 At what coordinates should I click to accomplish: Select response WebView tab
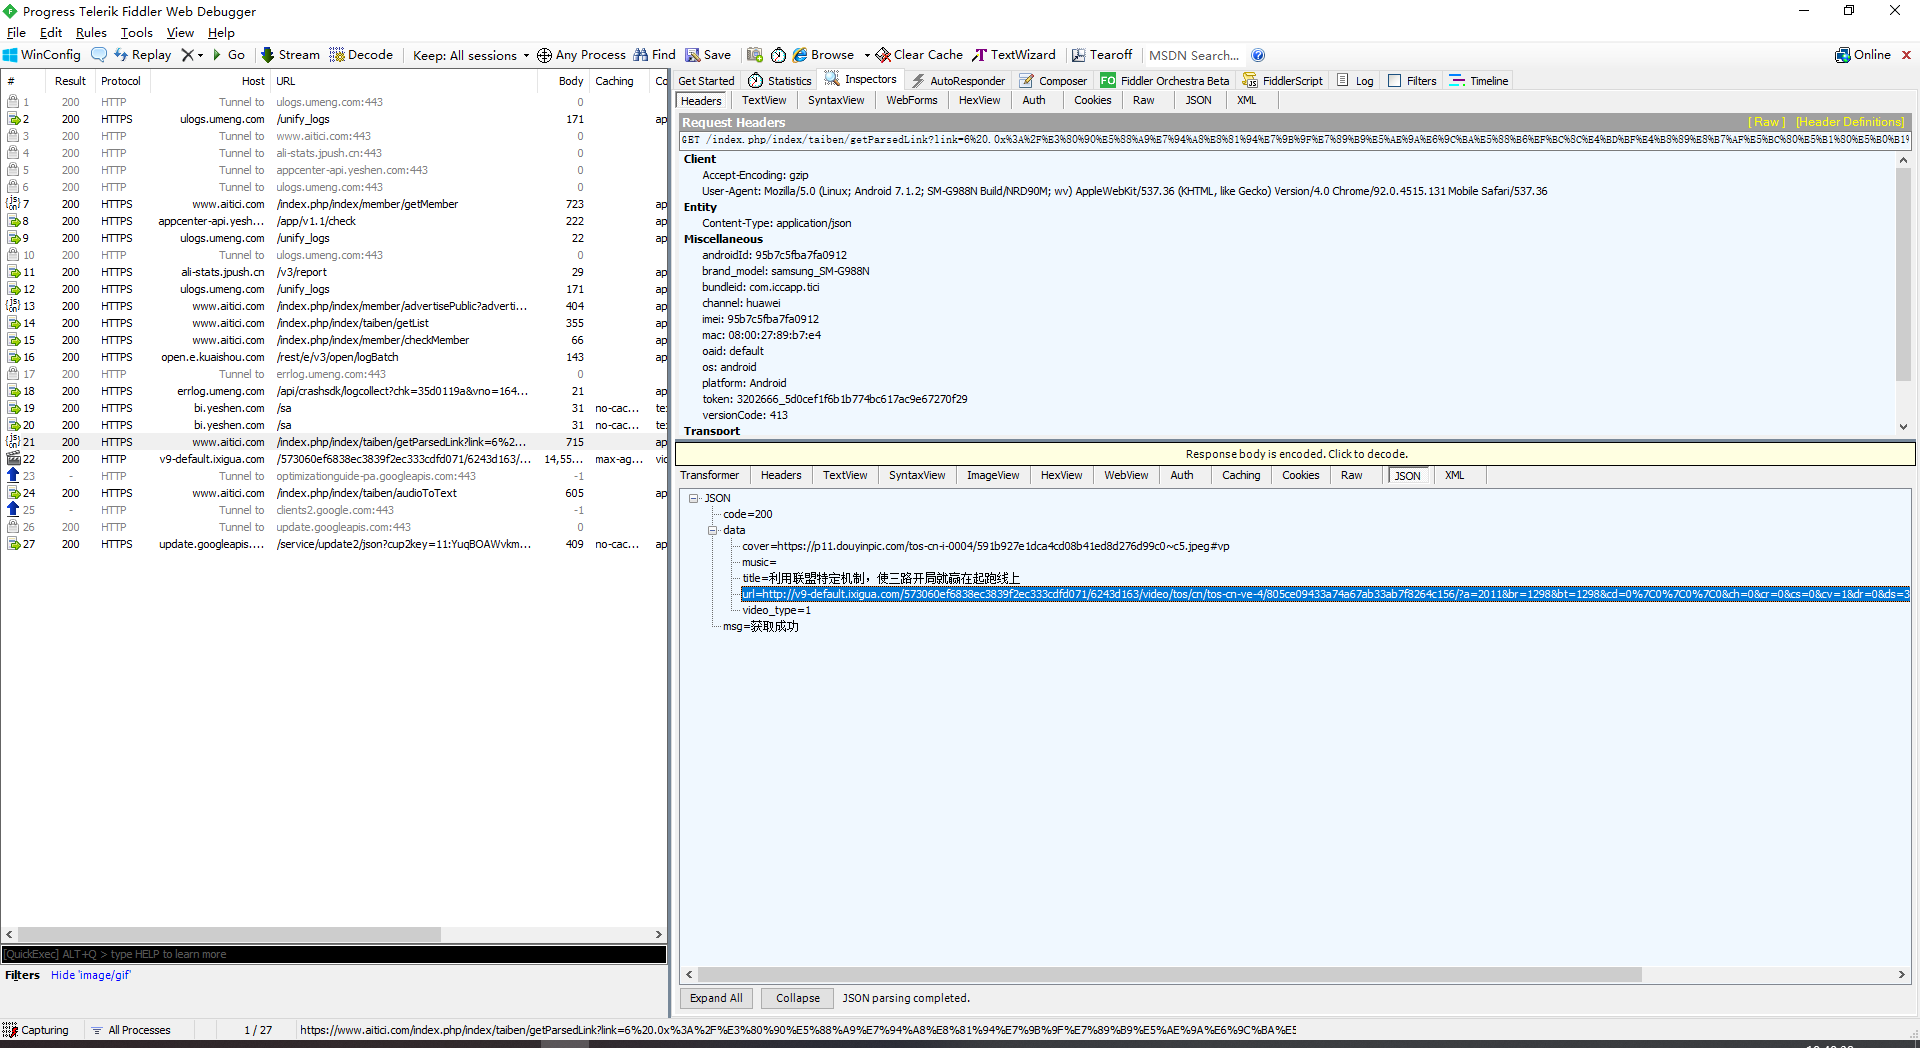pyautogui.click(x=1126, y=475)
